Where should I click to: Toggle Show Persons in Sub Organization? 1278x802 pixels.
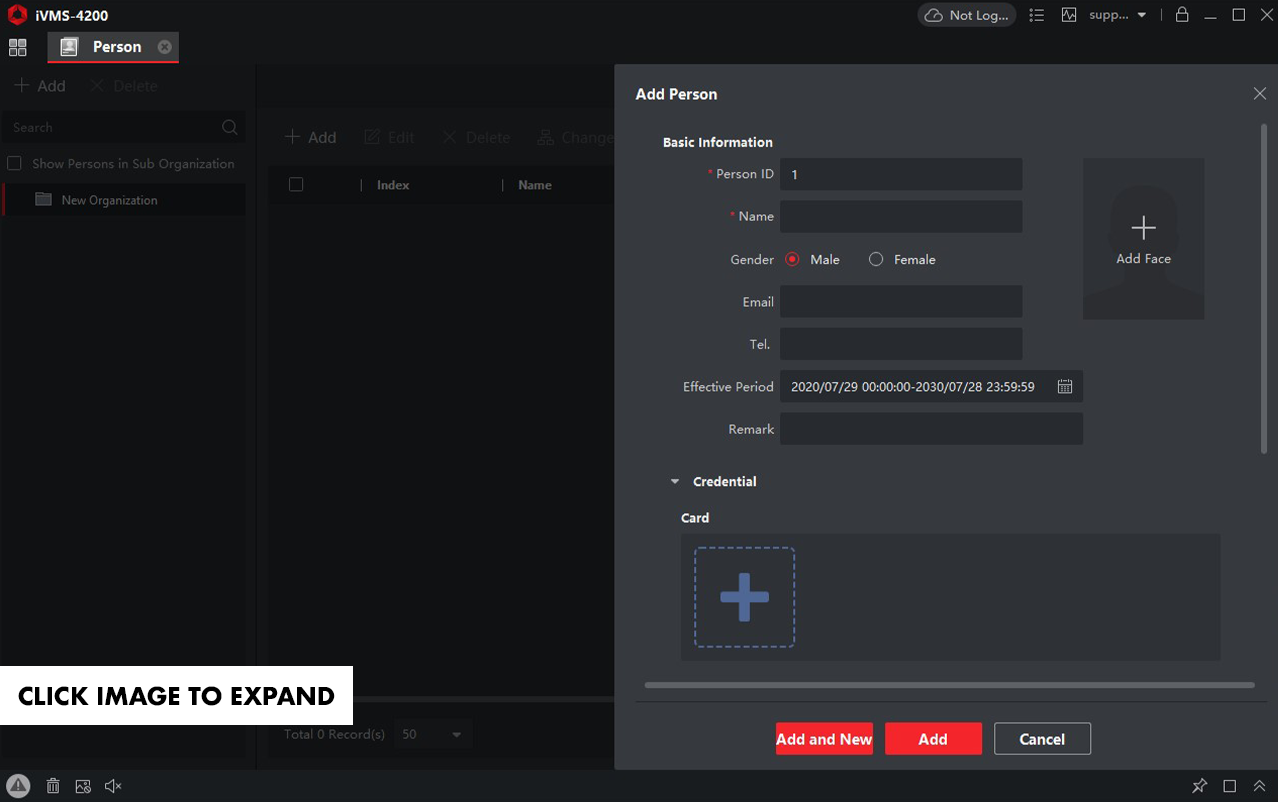click(x=14, y=163)
